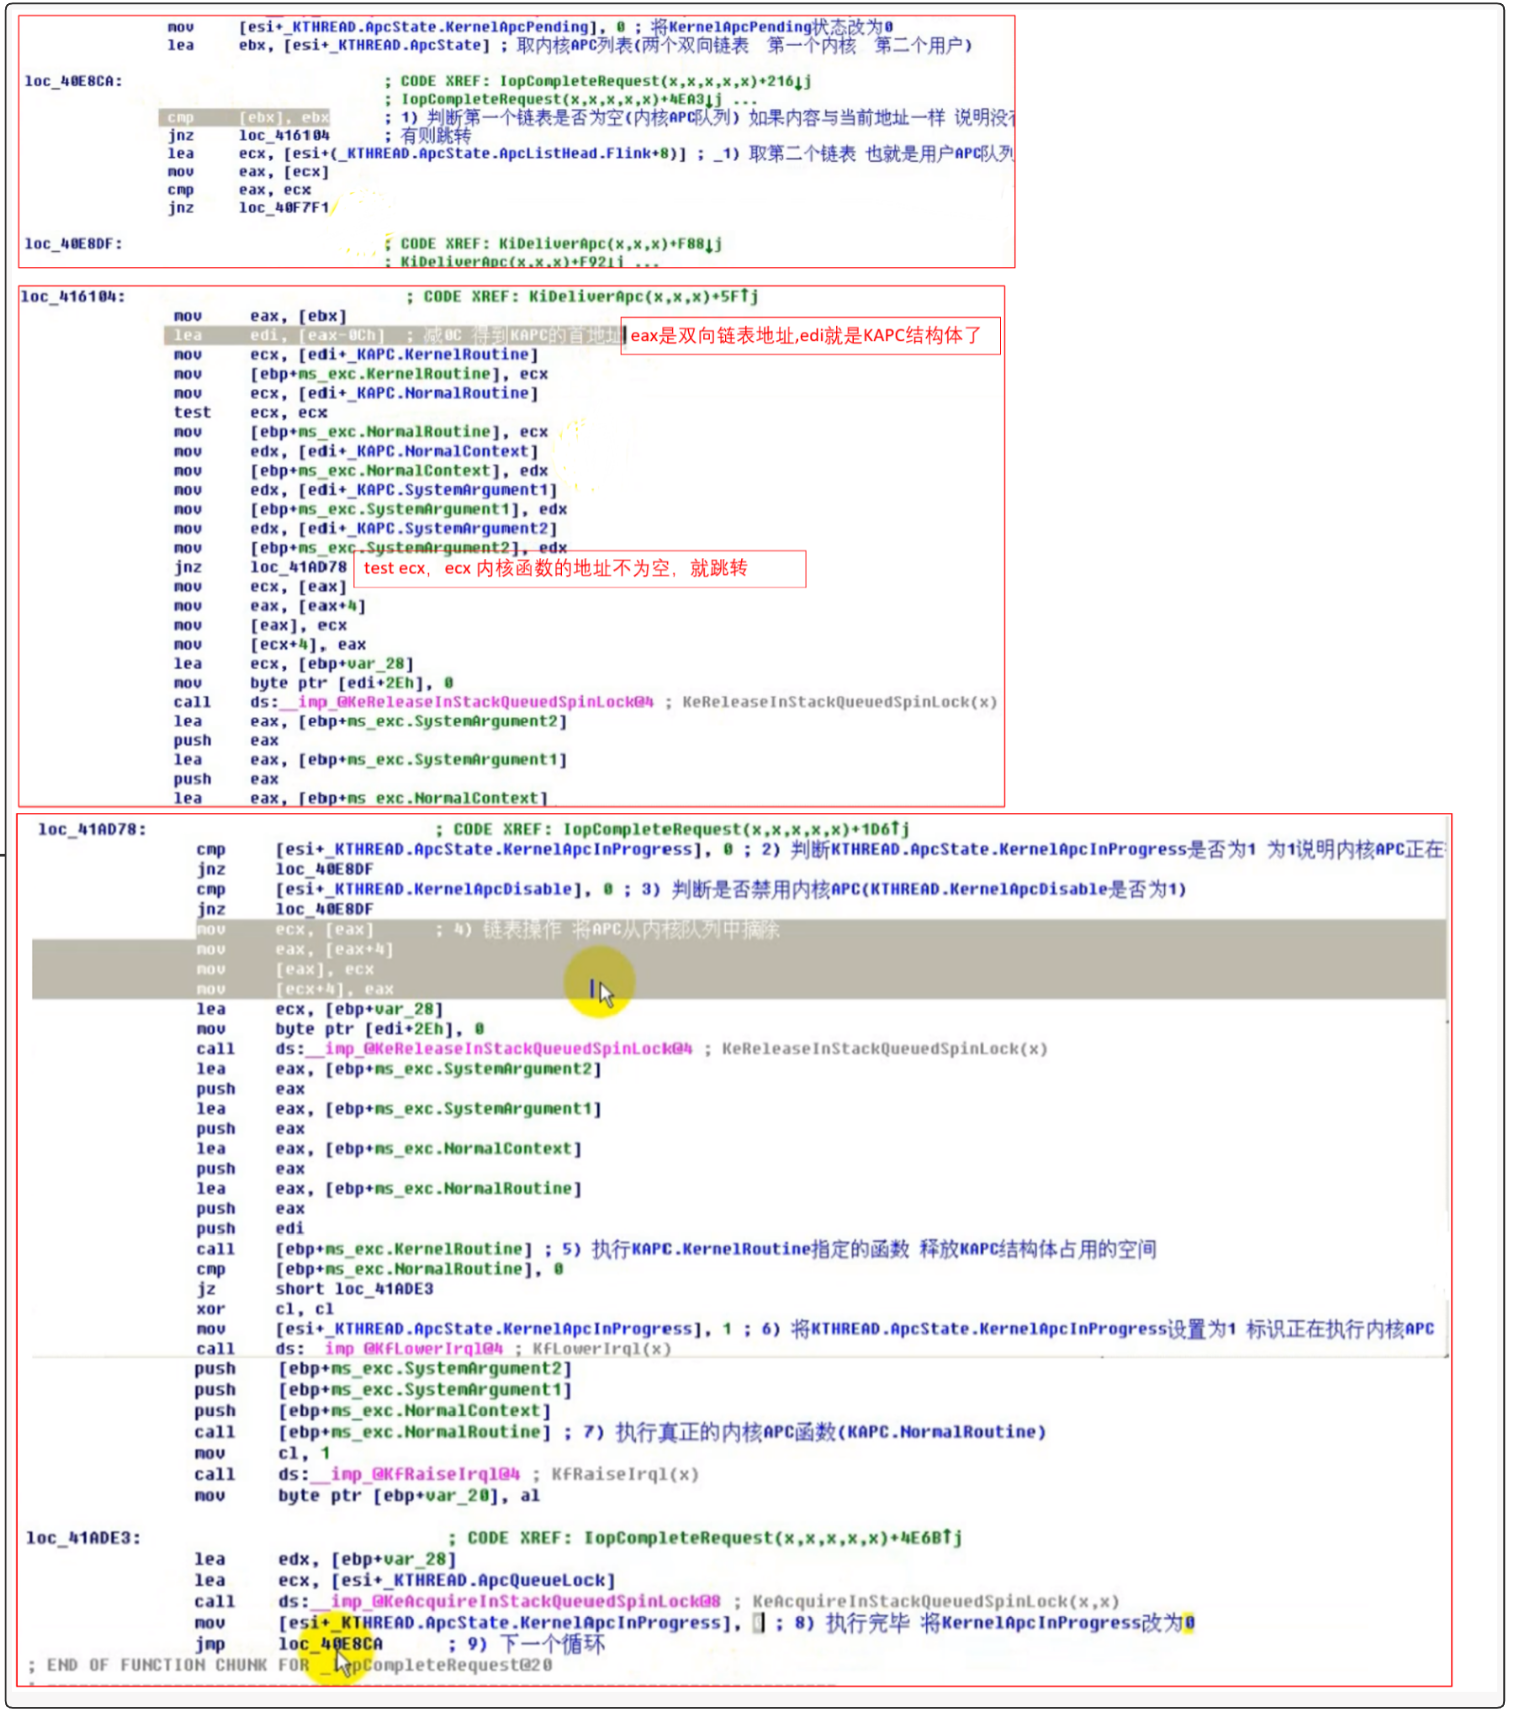Viewport: 1517px width, 1709px height.
Task: Click 'mov [ebp+ms_exc.KernelRoutine], ecx' line
Action: tap(361, 374)
